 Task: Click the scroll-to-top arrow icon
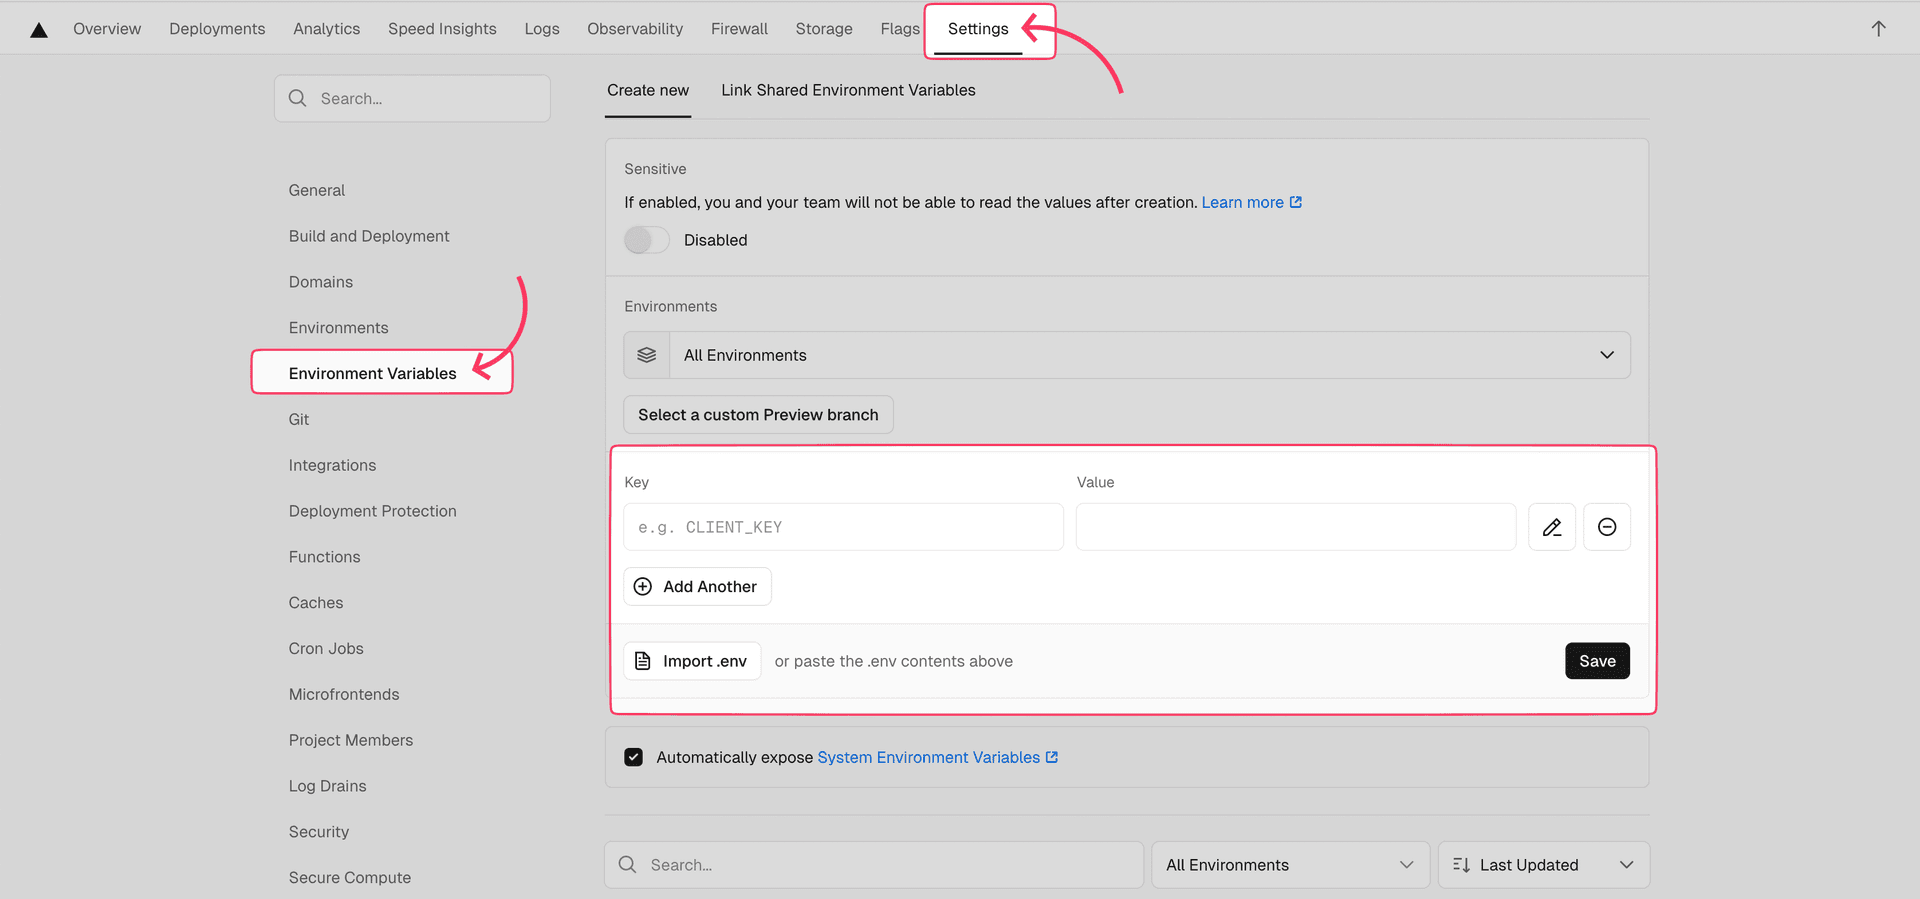tap(1878, 29)
